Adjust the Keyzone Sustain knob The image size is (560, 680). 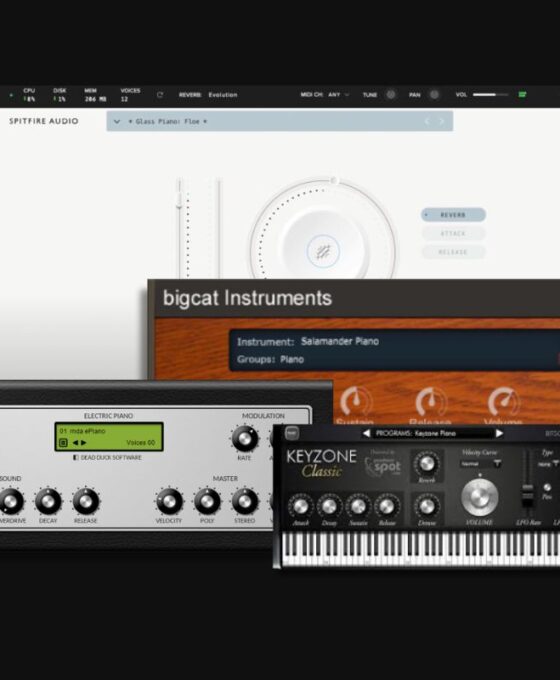click(358, 506)
